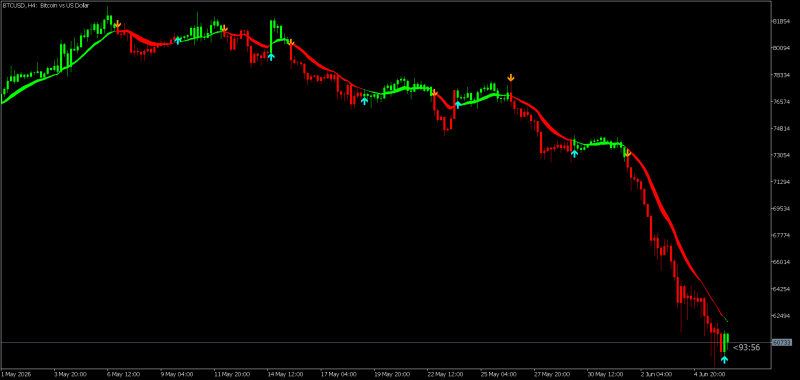Click the '9 May 04:00' time label
Viewport: 800px width, 380px height.
tap(176, 374)
